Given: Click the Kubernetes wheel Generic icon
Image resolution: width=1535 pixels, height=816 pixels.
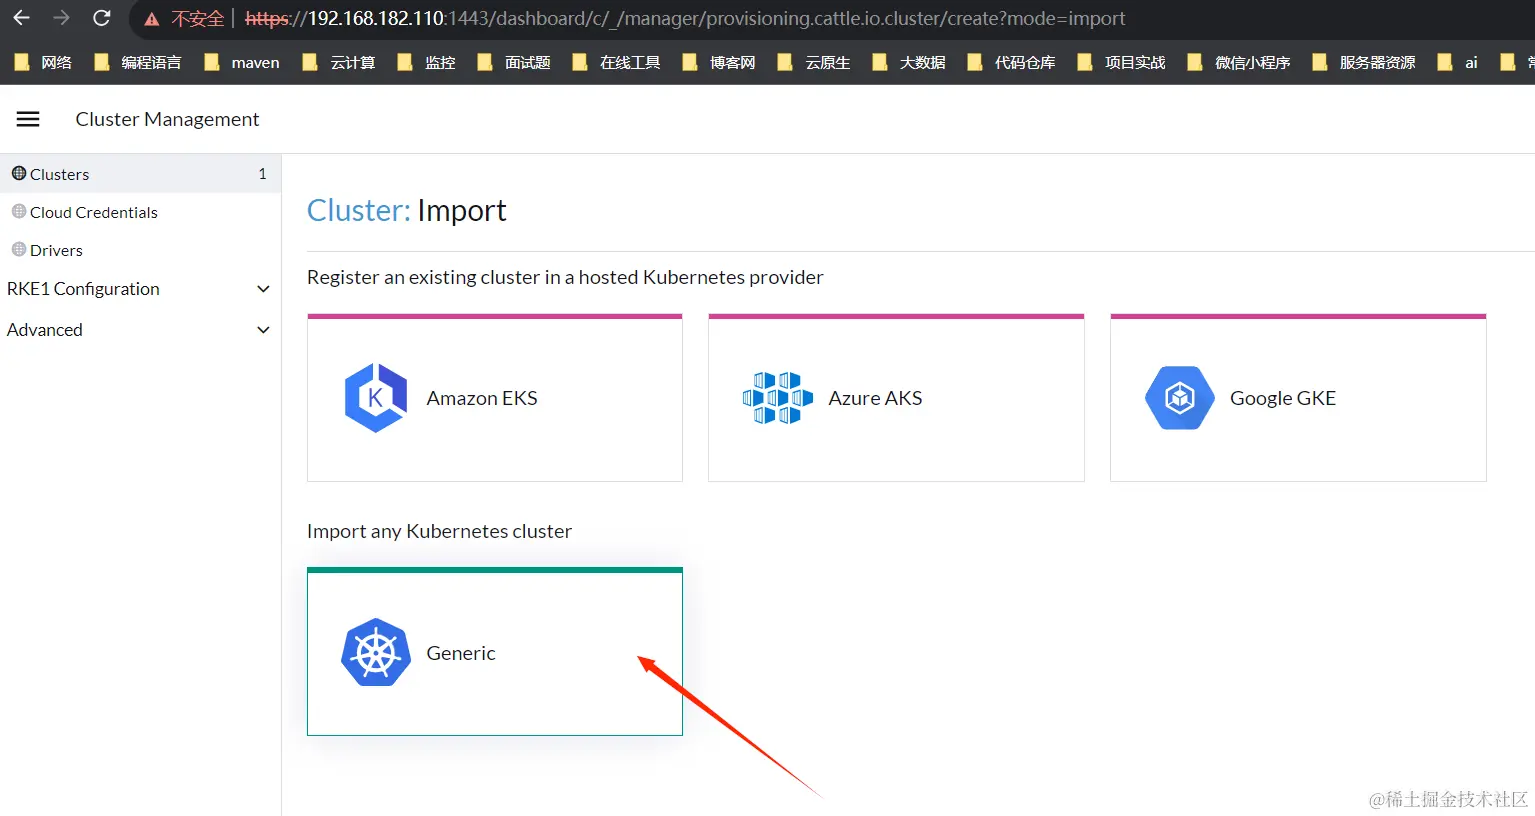Looking at the screenshot, I should [x=376, y=653].
